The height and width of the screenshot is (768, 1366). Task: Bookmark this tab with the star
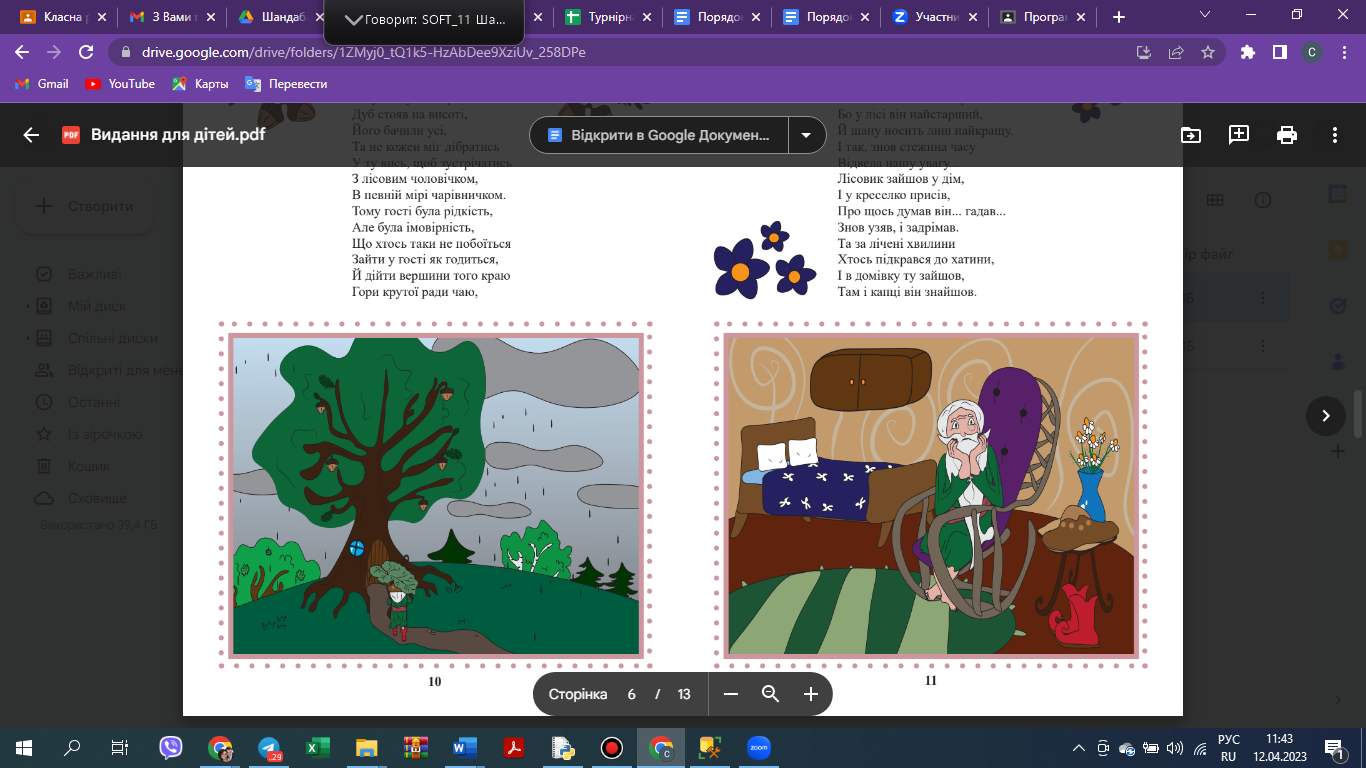[1208, 52]
